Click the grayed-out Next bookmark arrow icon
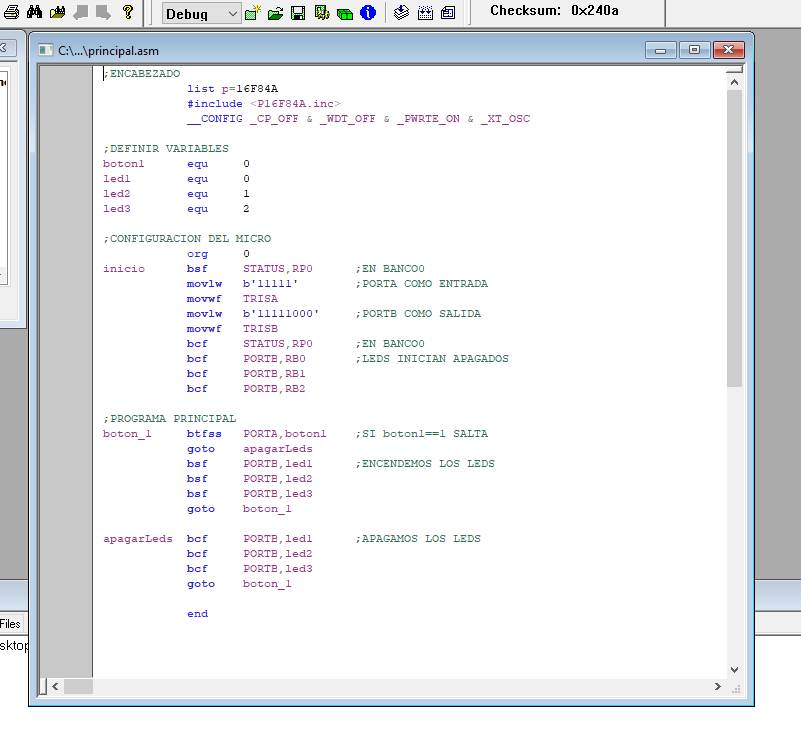801x745 pixels. pyautogui.click(x=103, y=12)
